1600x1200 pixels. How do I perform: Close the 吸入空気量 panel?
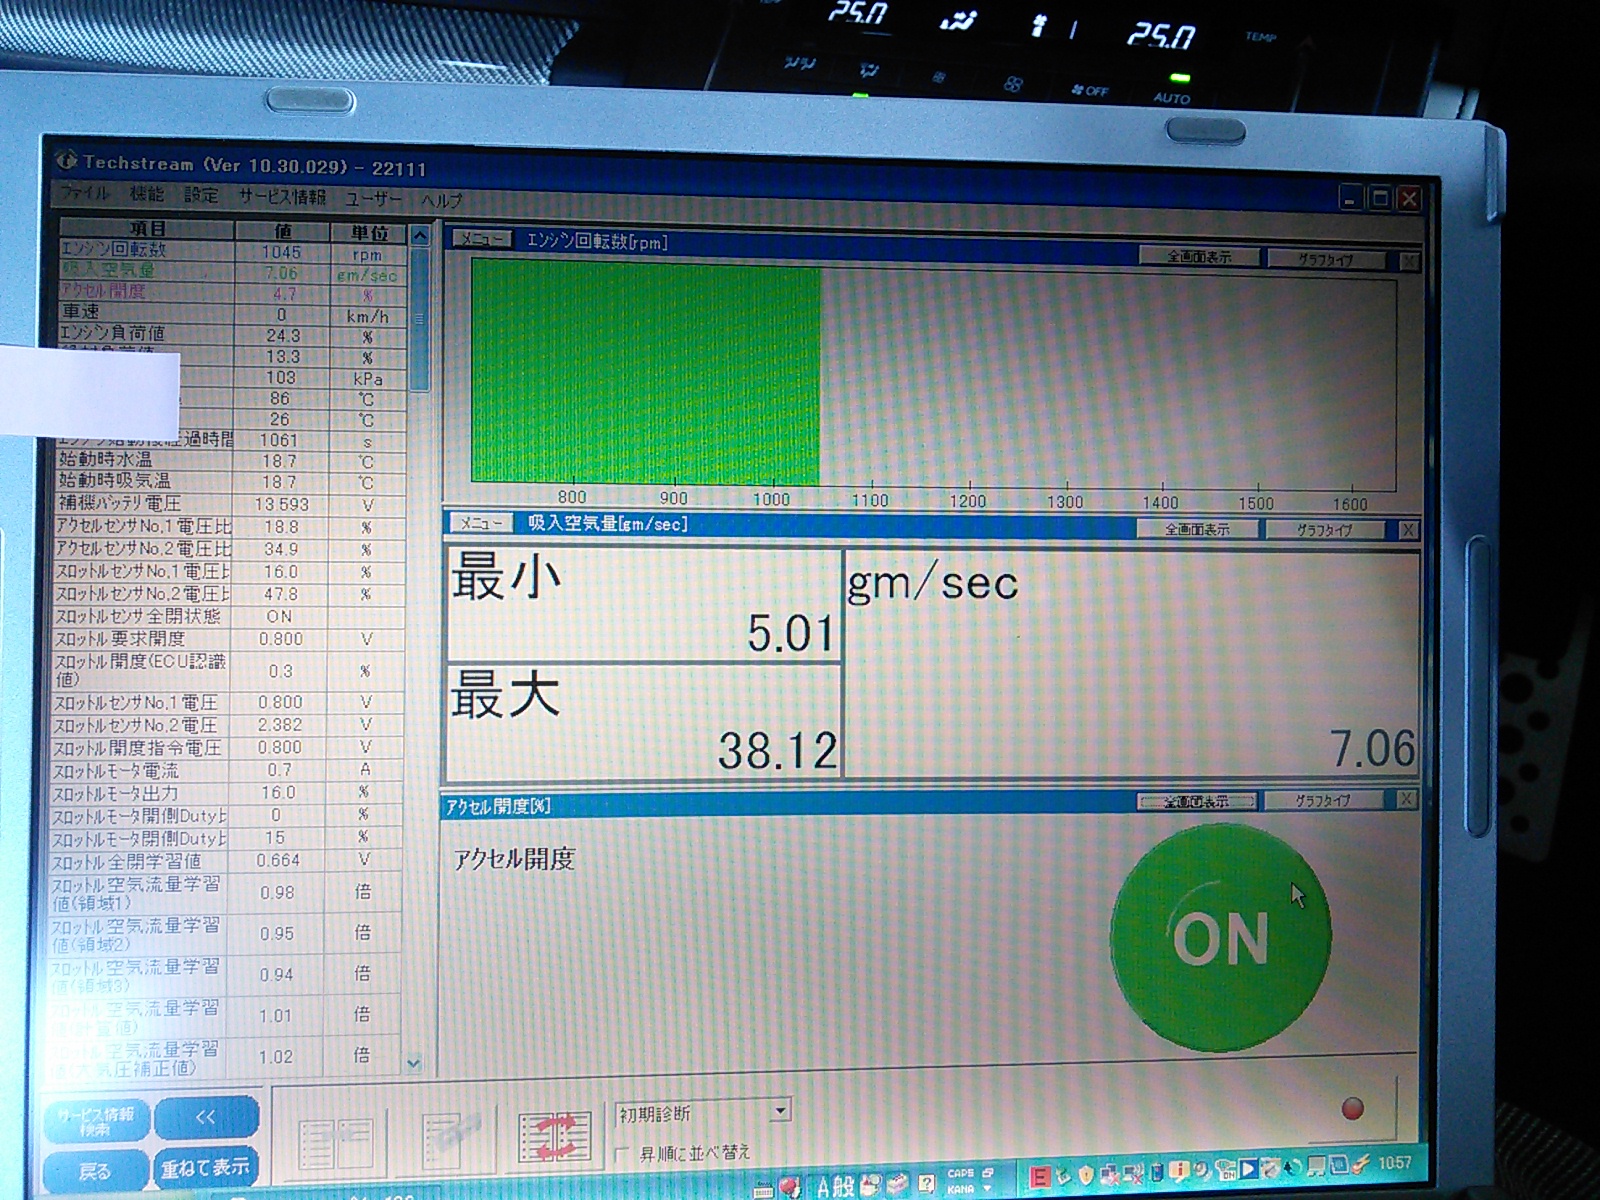click(1407, 530)
